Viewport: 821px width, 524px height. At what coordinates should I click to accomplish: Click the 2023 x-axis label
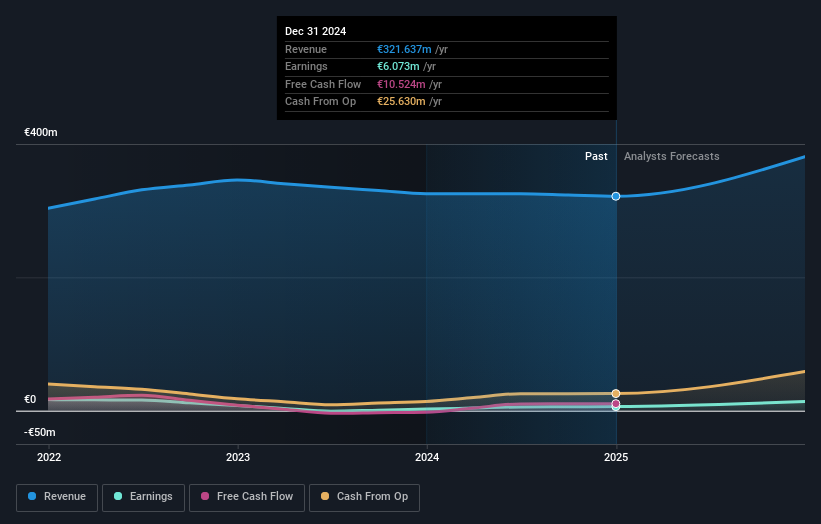coord(238,457)
